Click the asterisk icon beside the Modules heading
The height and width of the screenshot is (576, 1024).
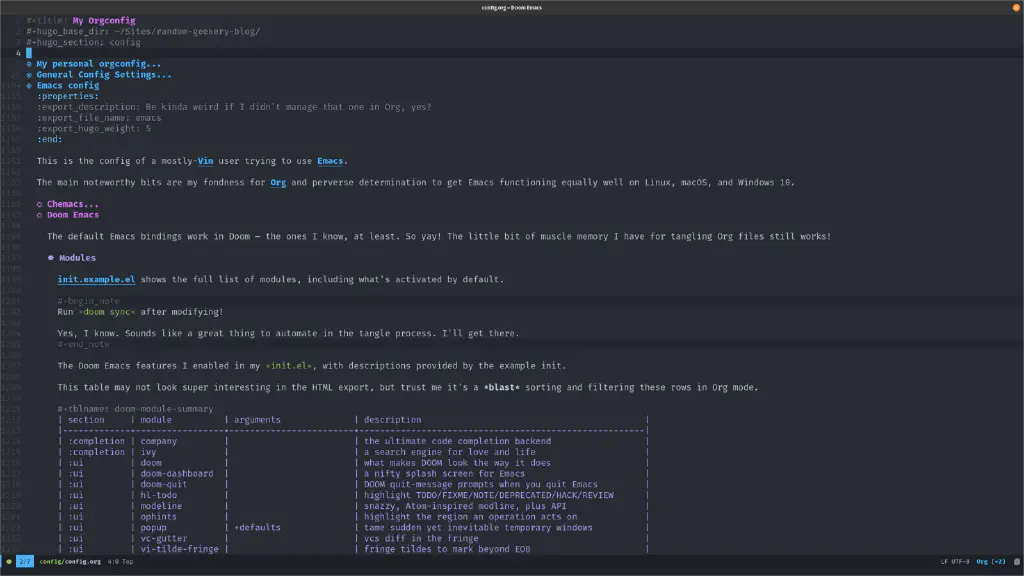[49, 257]
